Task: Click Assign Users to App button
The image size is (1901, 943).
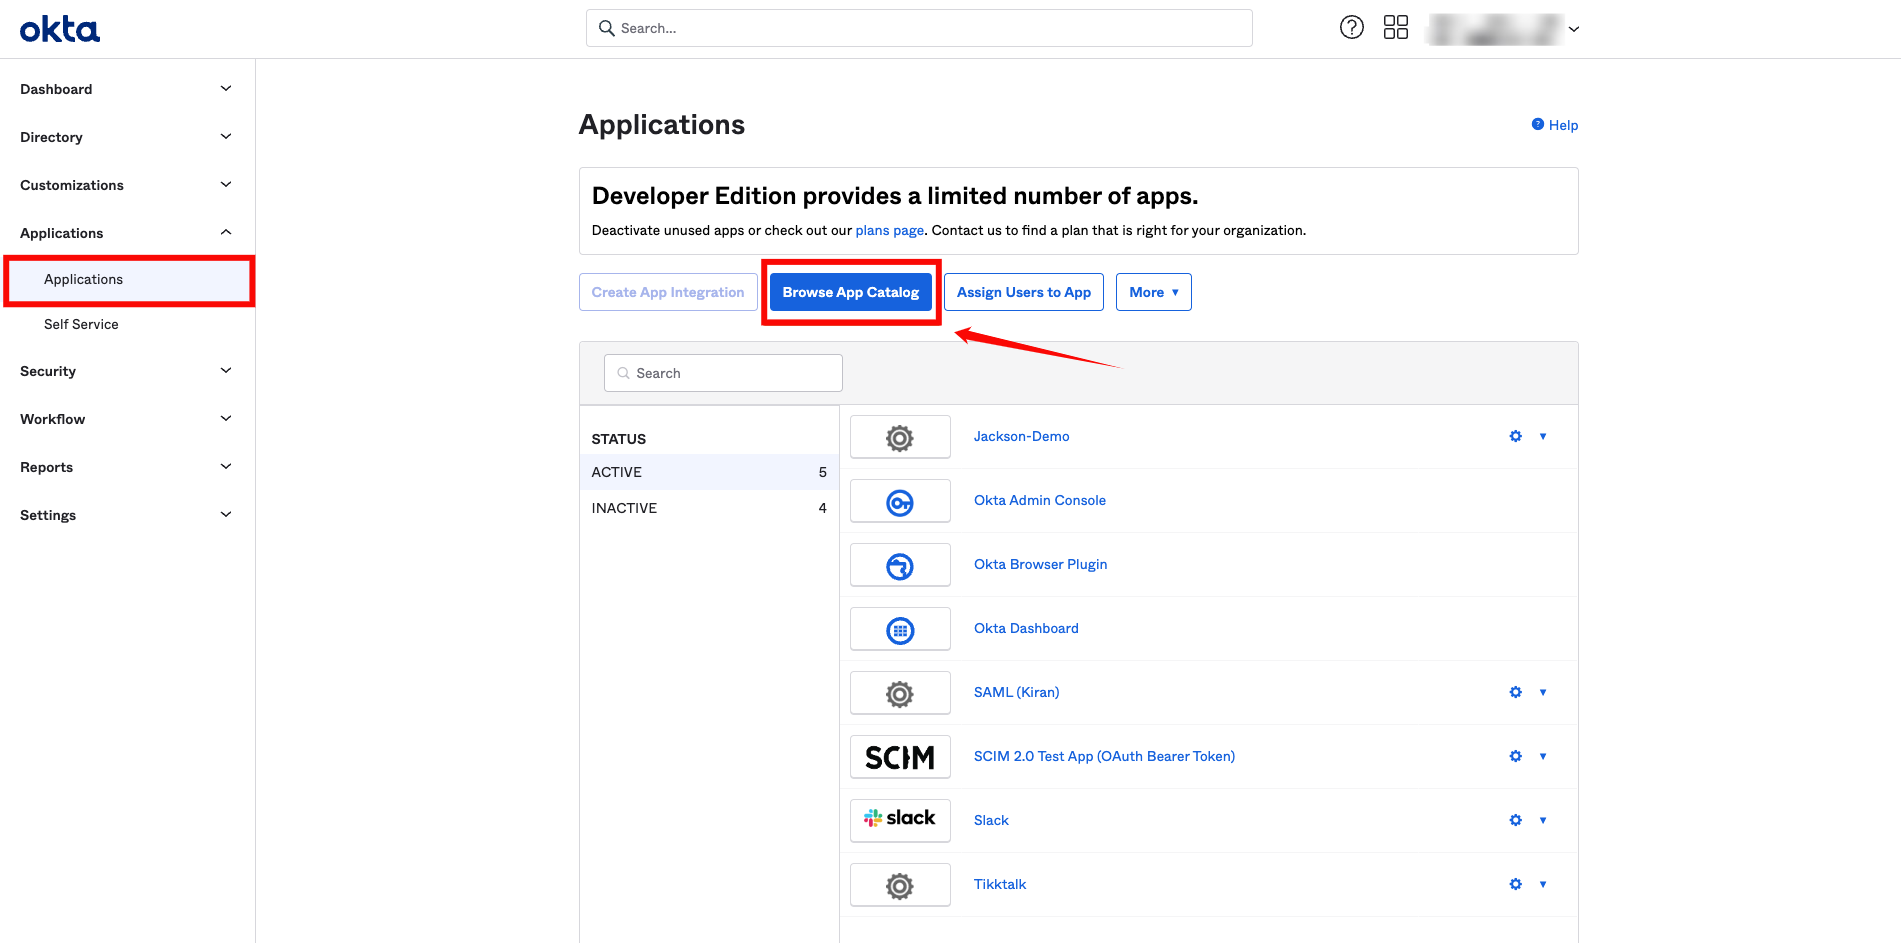Action: (1023, 292)
